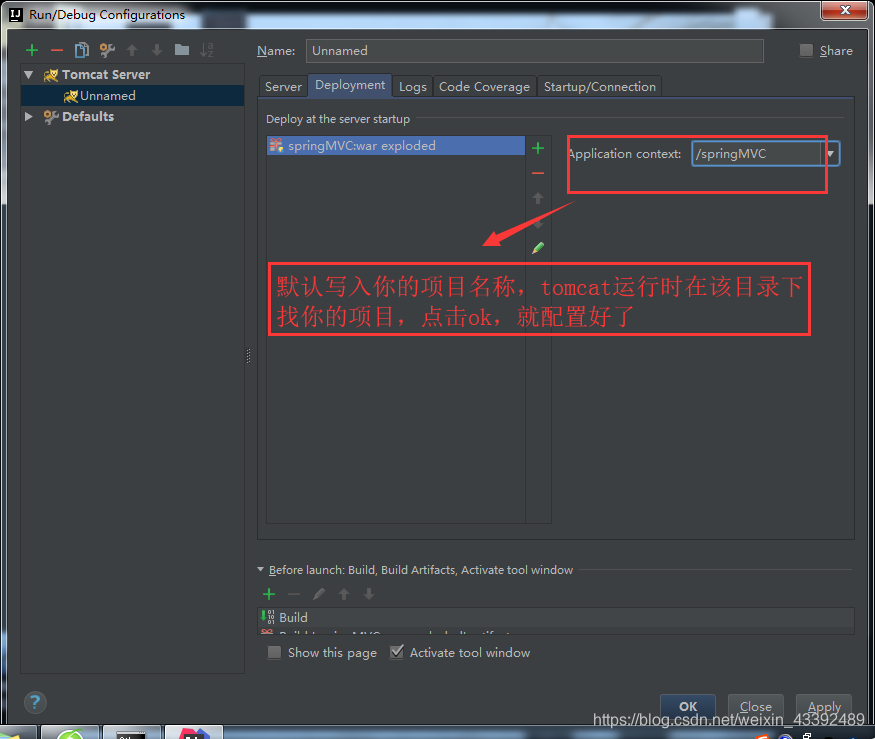Select the Tomcat Server tree label
The height and width of the screenshot is (739, 875).
click(106, 74)
